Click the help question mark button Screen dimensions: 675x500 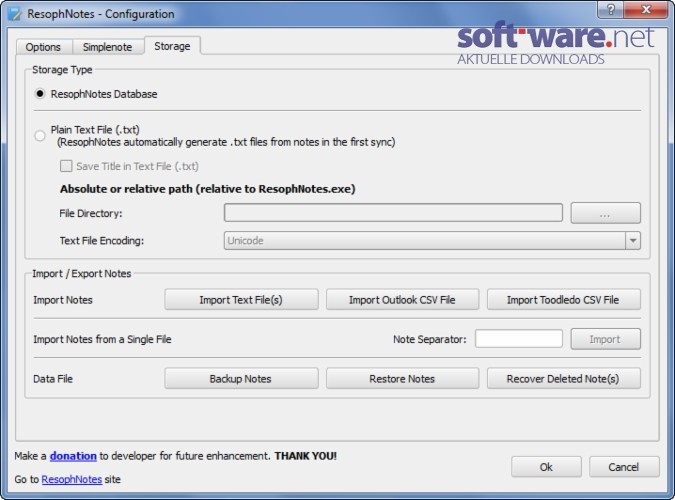click(610, 9)
